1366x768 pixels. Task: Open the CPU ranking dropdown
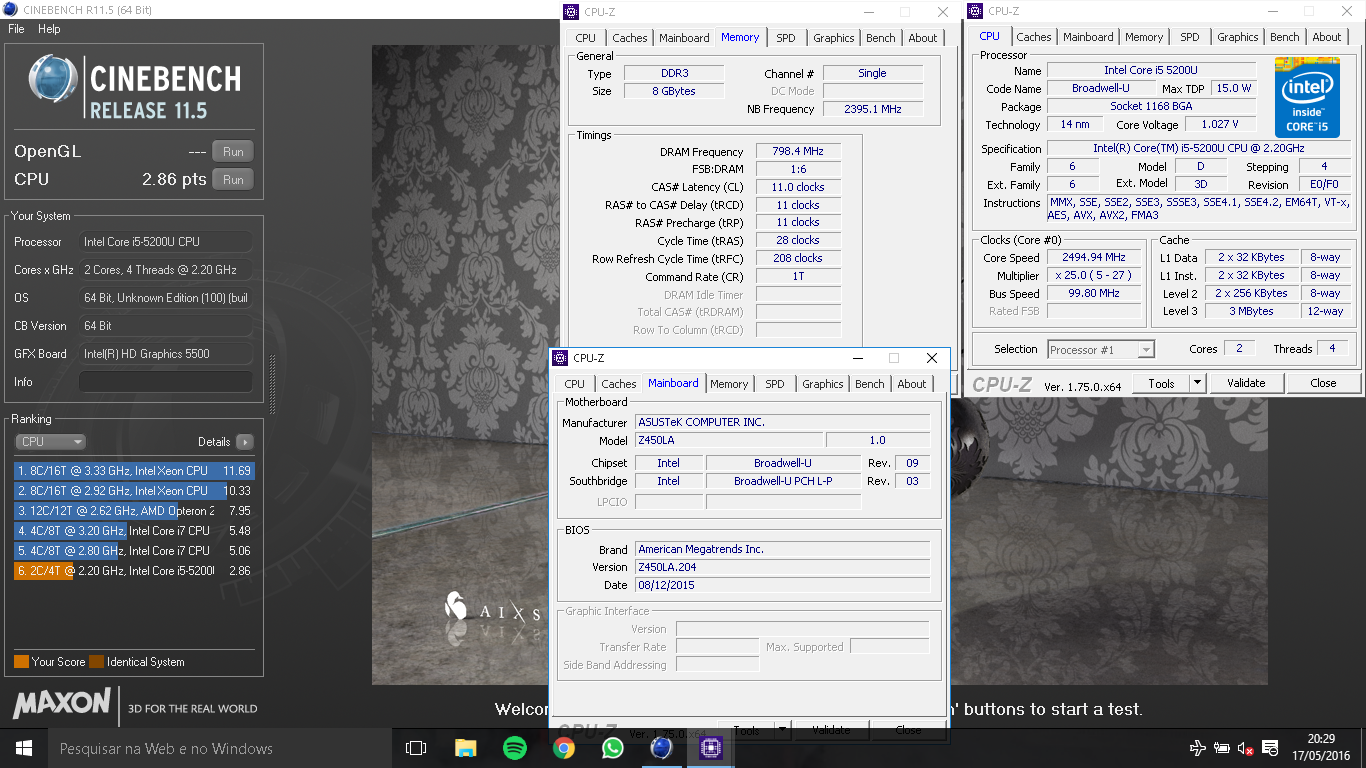tap(50, 442)
